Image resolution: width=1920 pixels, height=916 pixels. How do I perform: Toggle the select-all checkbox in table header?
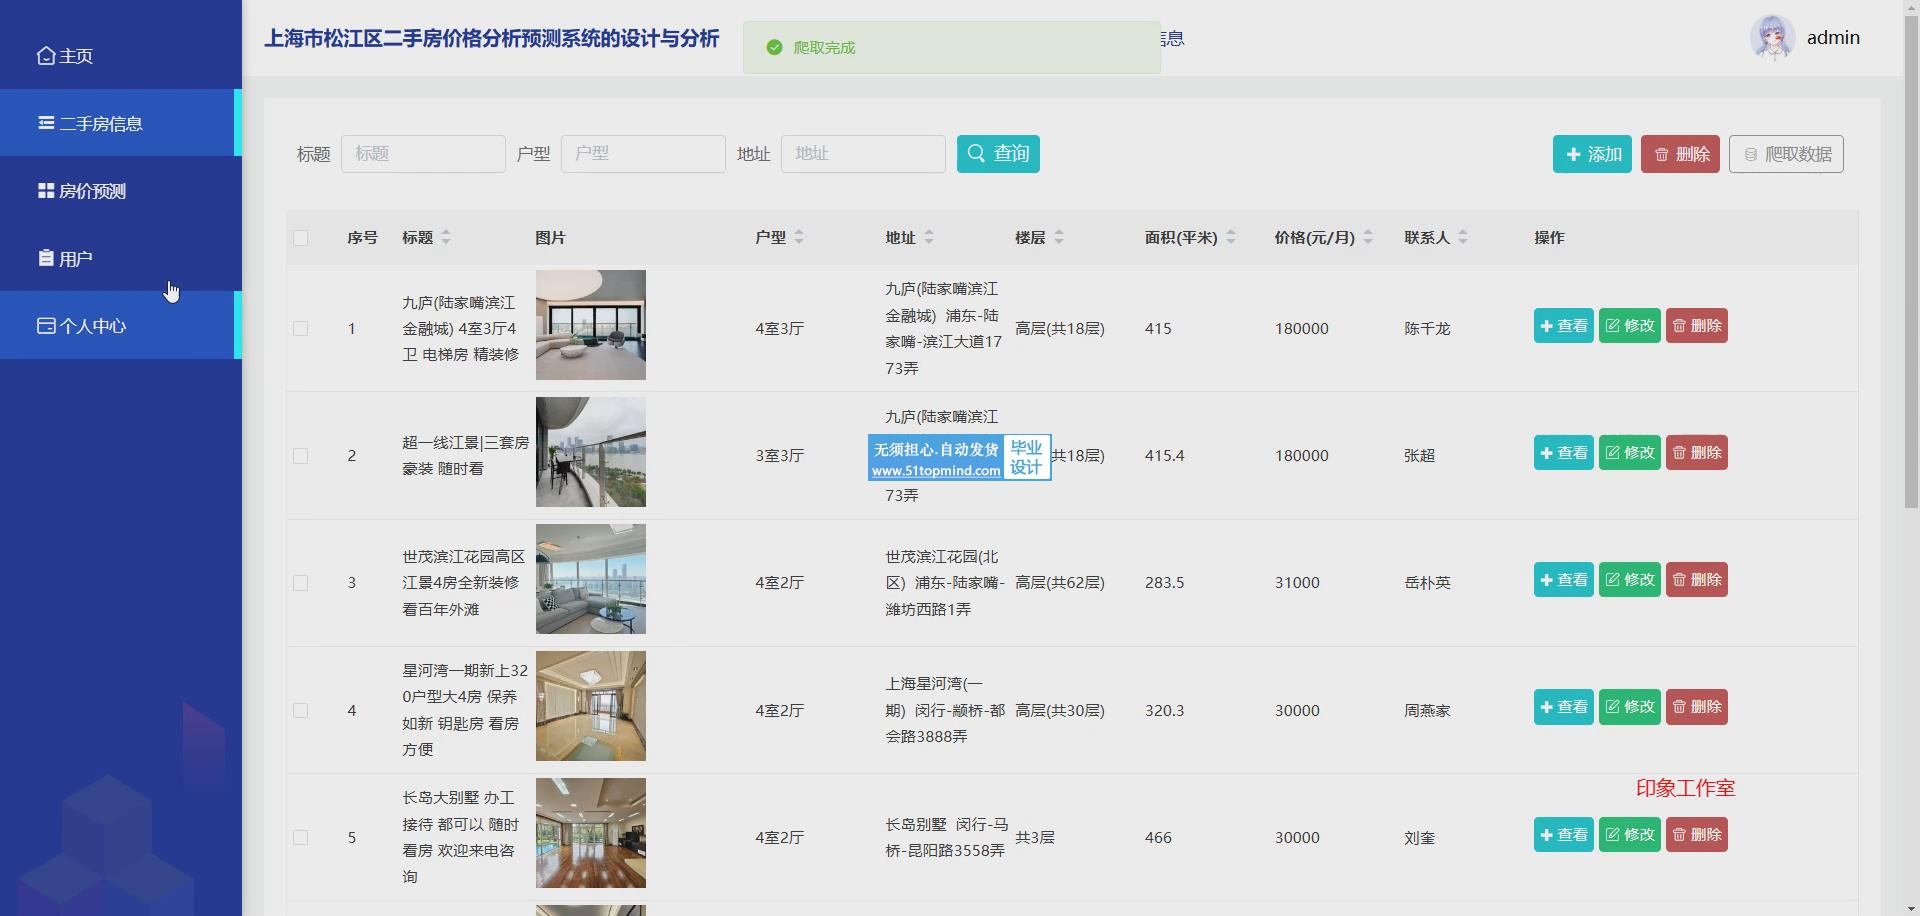pyautogui.click(x=301, y=238)
